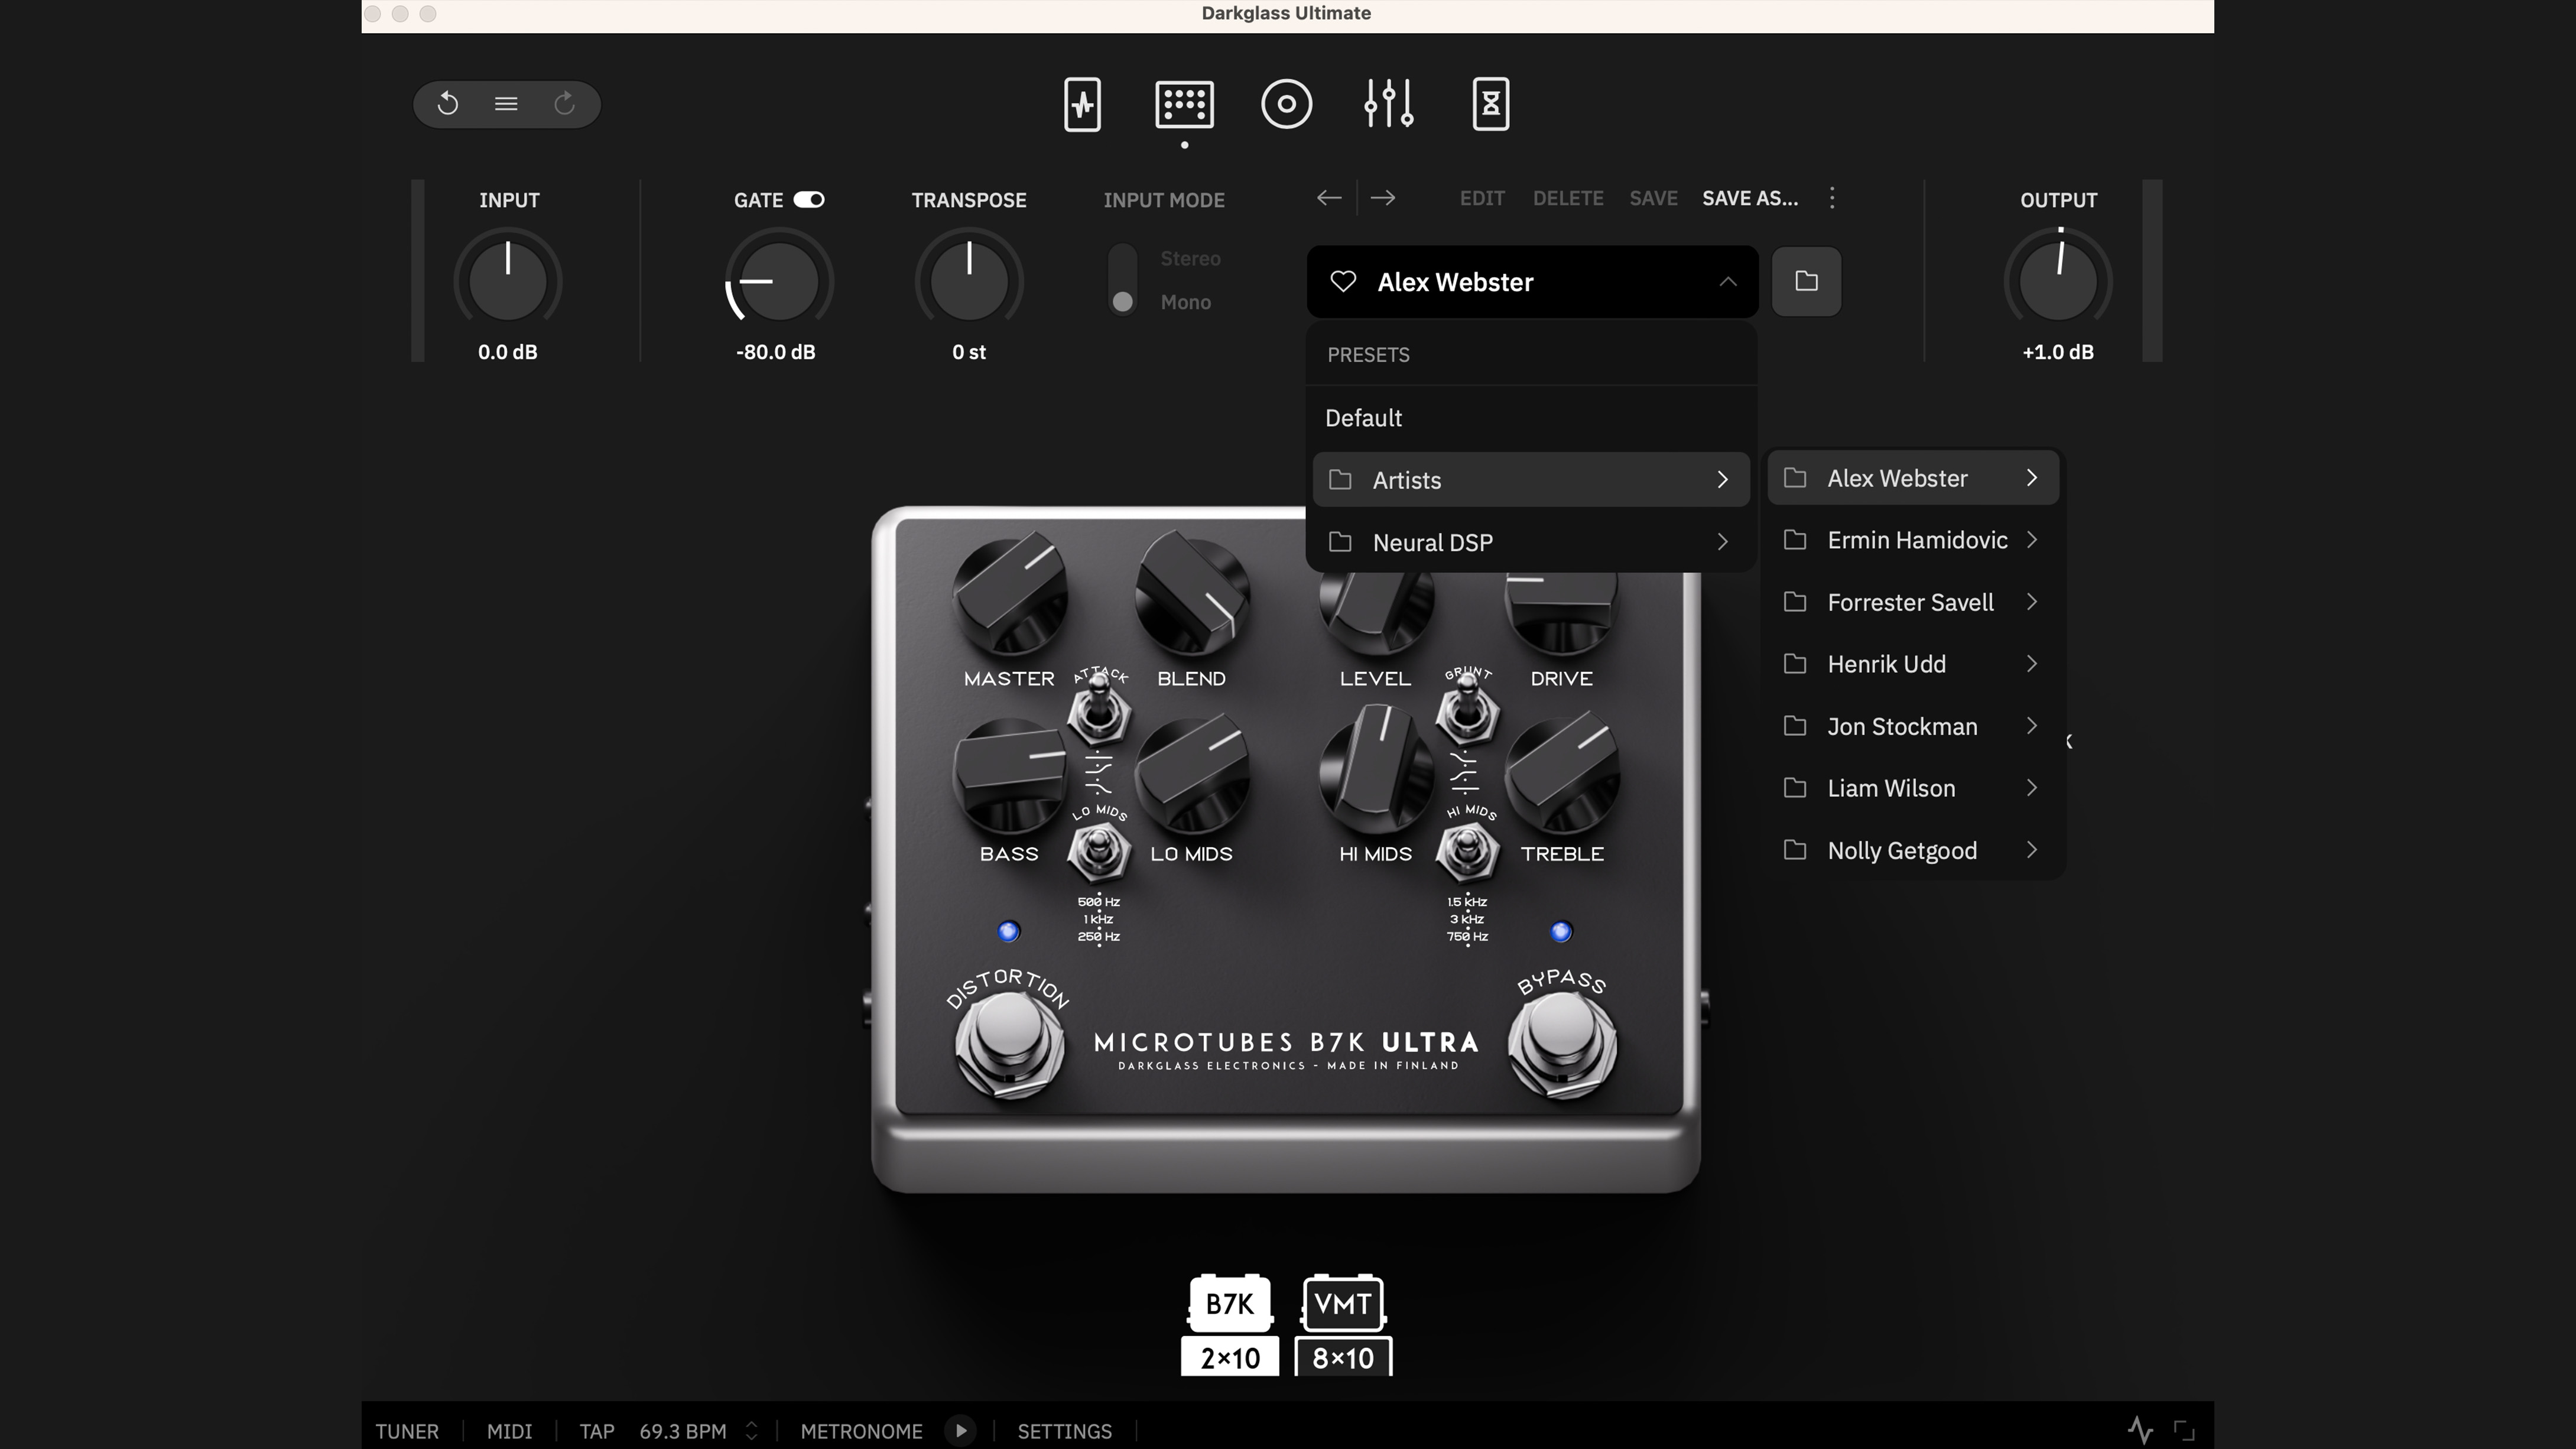Stomp the DISTORTION footswitch
Image resolution: width=2576 pixels, height=1449 pixels.
pos(1009,1045)
